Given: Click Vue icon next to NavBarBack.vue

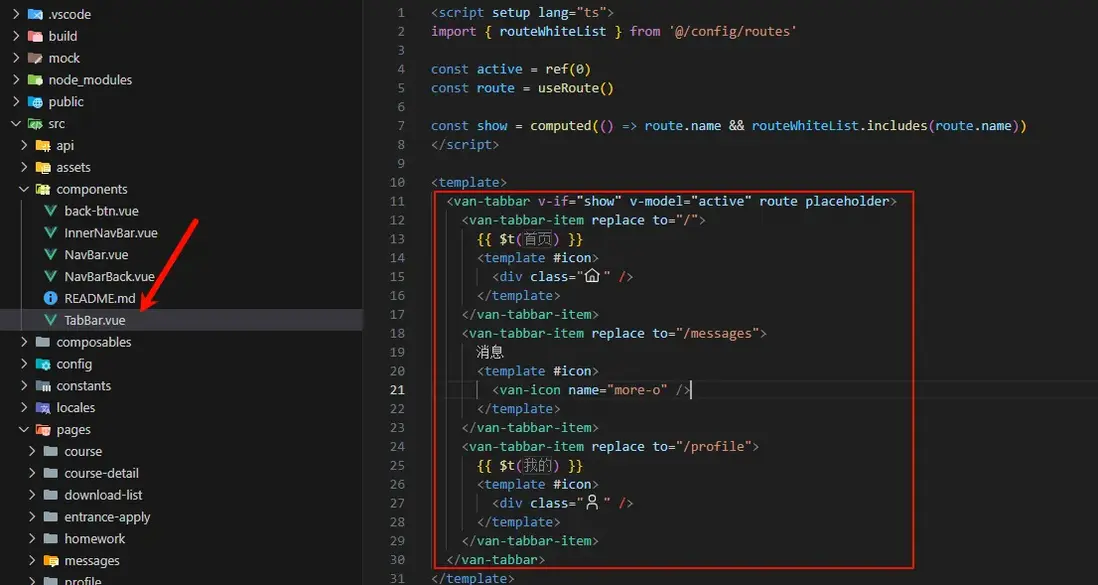Looking at the screenshot, I should point(50,276).
